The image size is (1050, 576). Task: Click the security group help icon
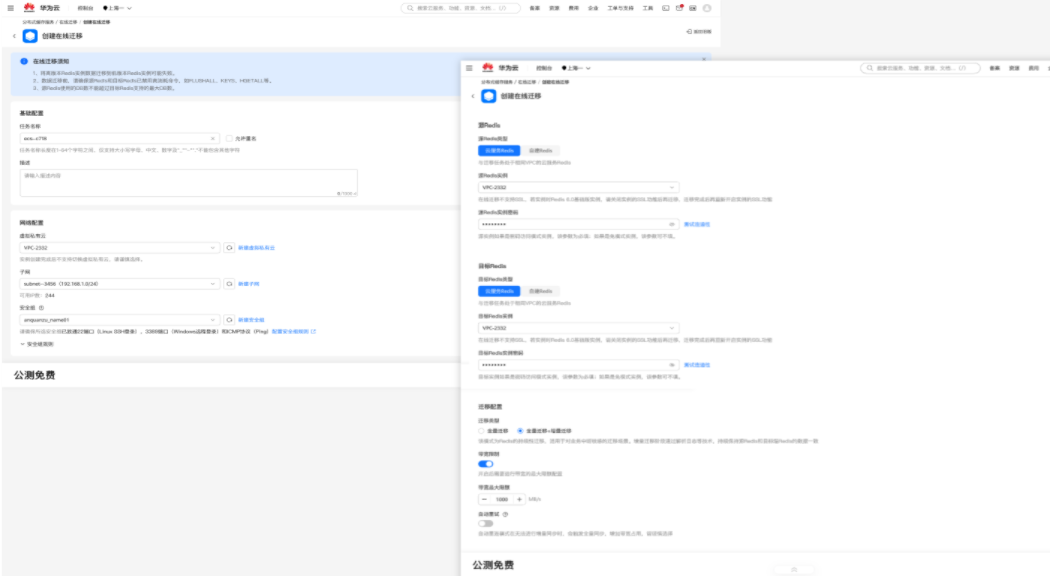[42, 308]
